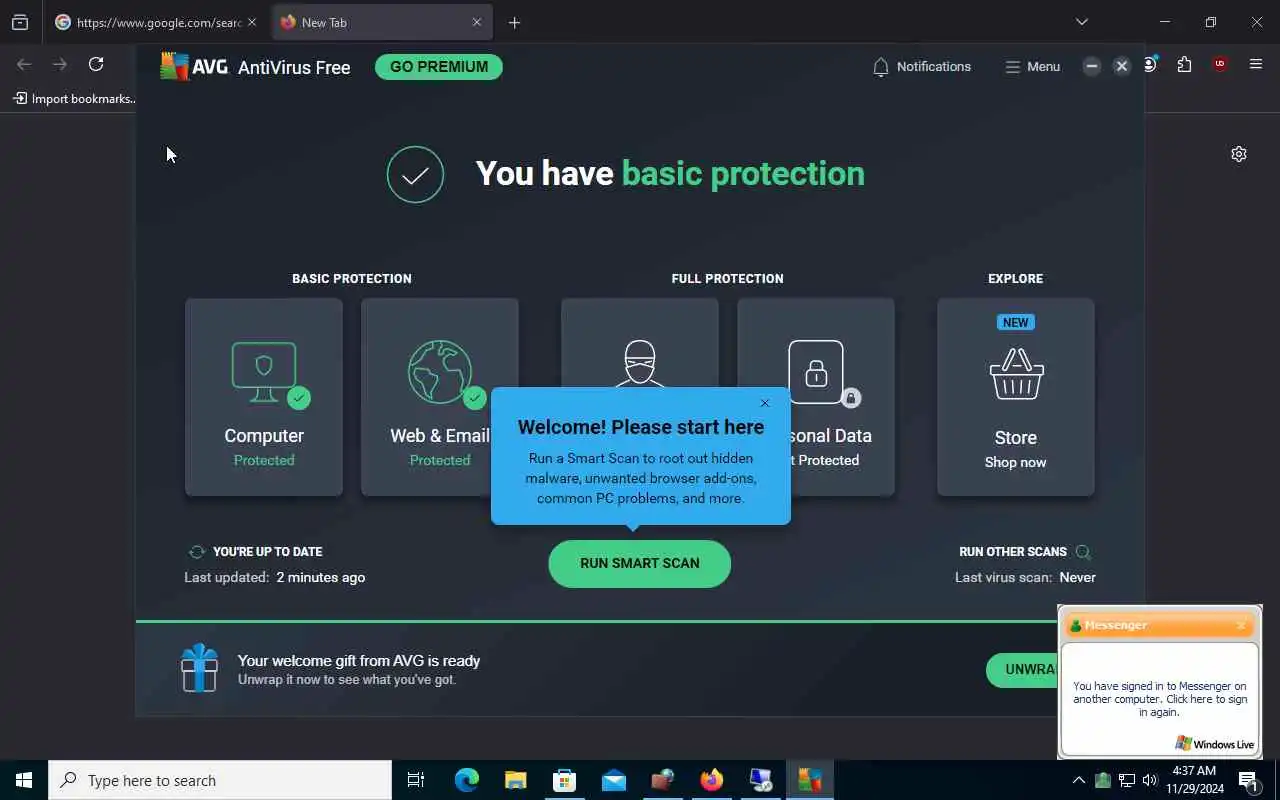Open Task View on the taskbar
Screen dimensions: 1280x800
pyautogui.click(x=416, y=780)
